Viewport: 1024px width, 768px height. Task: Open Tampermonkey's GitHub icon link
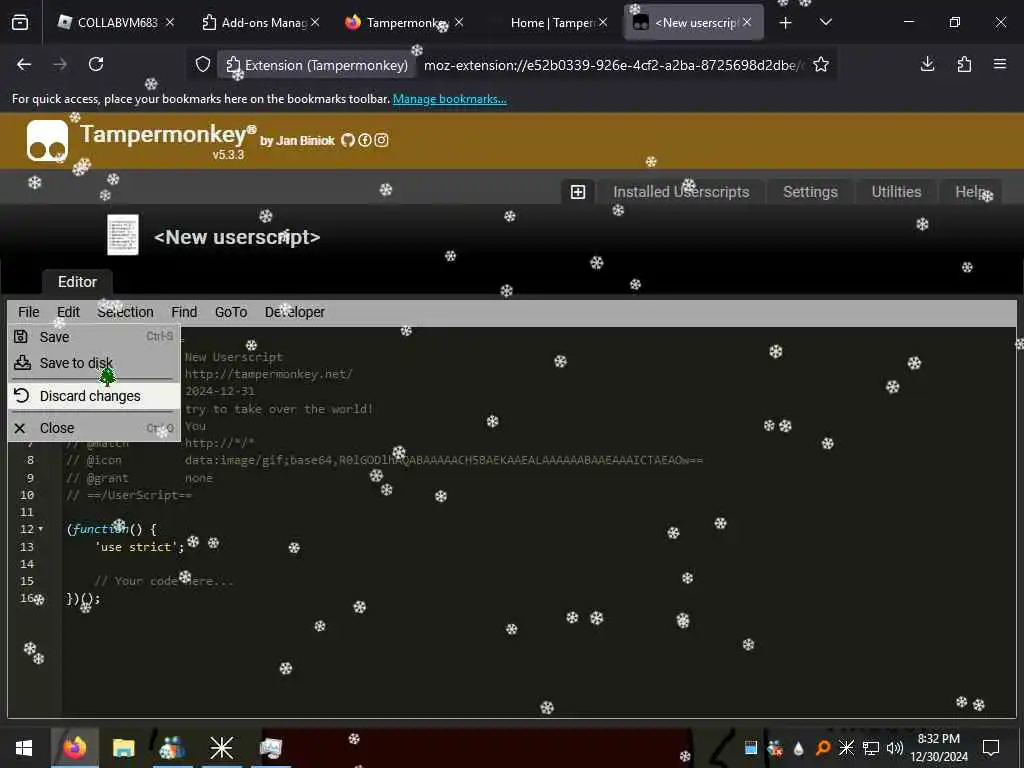click(347, 140)
